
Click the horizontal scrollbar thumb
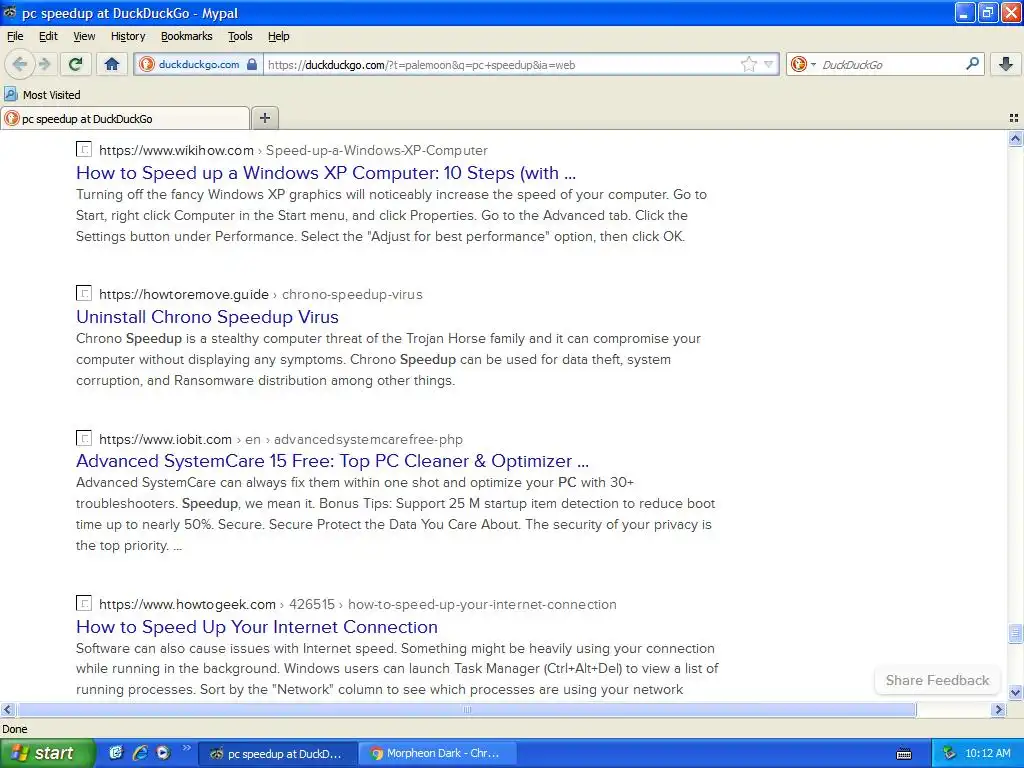466,709
